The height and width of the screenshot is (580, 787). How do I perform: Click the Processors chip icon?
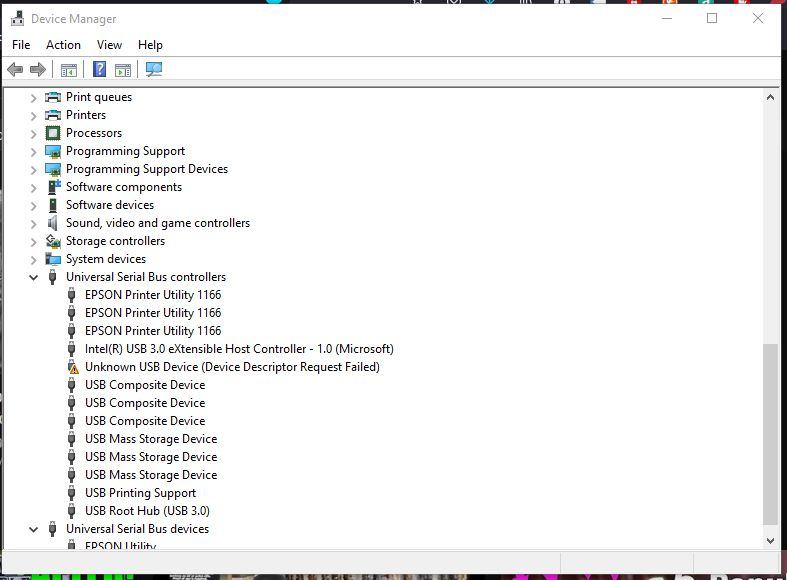(53, 133)
